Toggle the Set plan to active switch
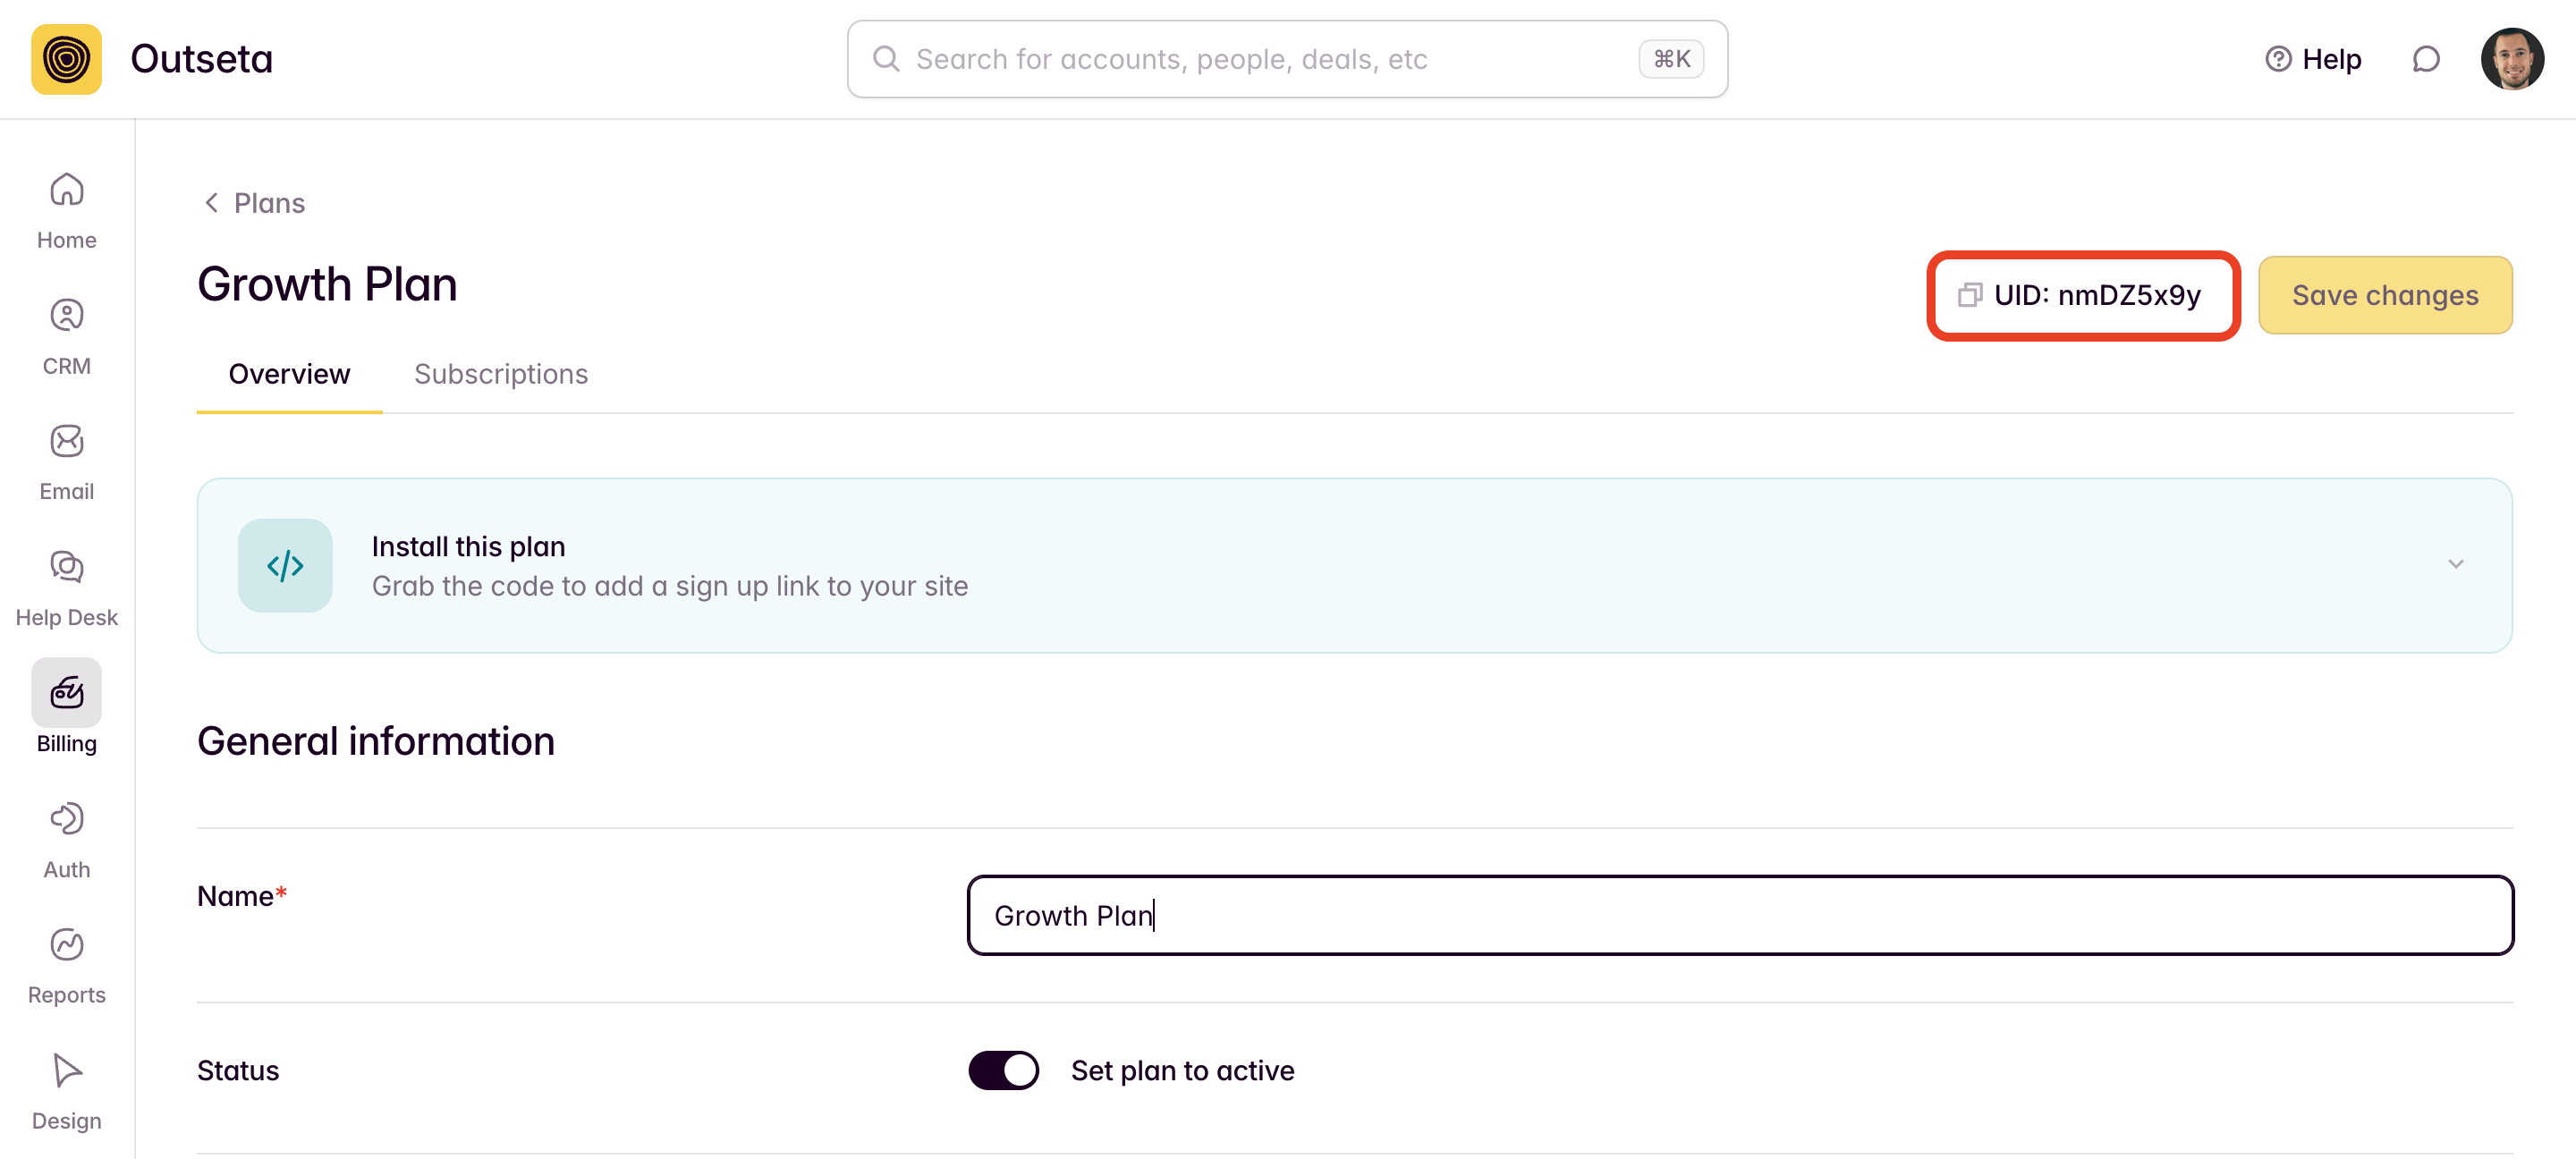Image resolution: width=2576 pixels, height=1159 pixels. 1003,1070
